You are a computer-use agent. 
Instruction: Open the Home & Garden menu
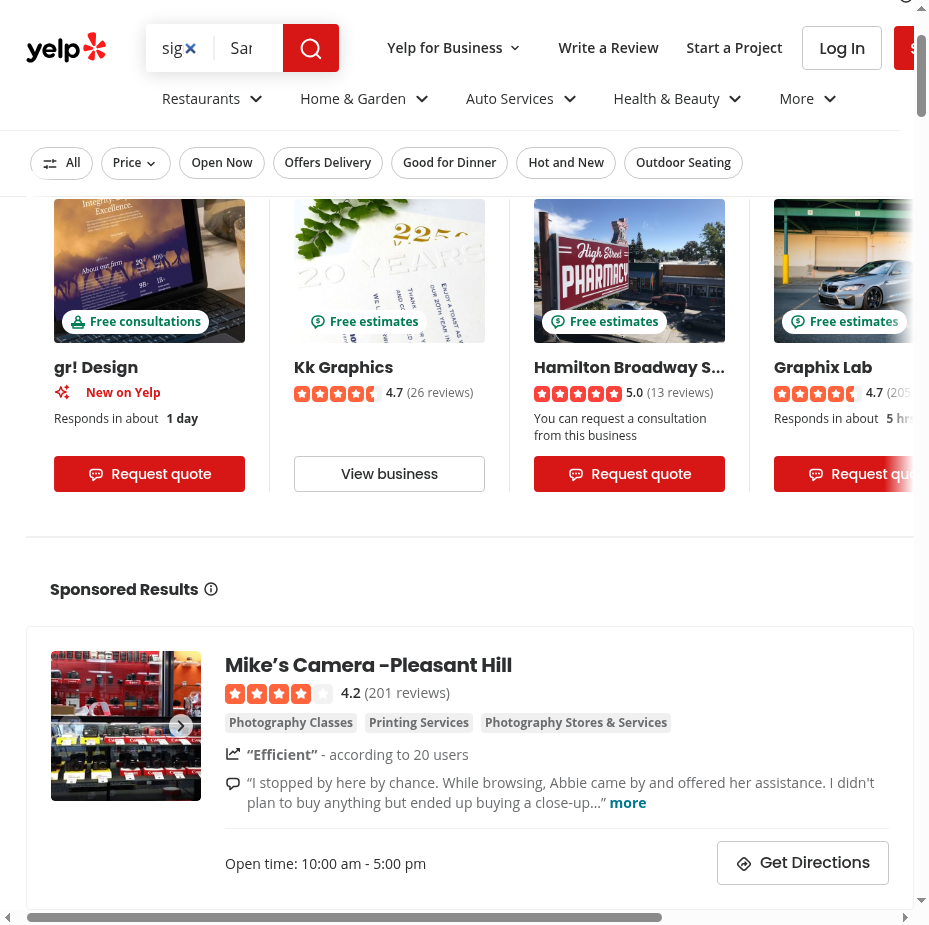click(x=364, y=99)
